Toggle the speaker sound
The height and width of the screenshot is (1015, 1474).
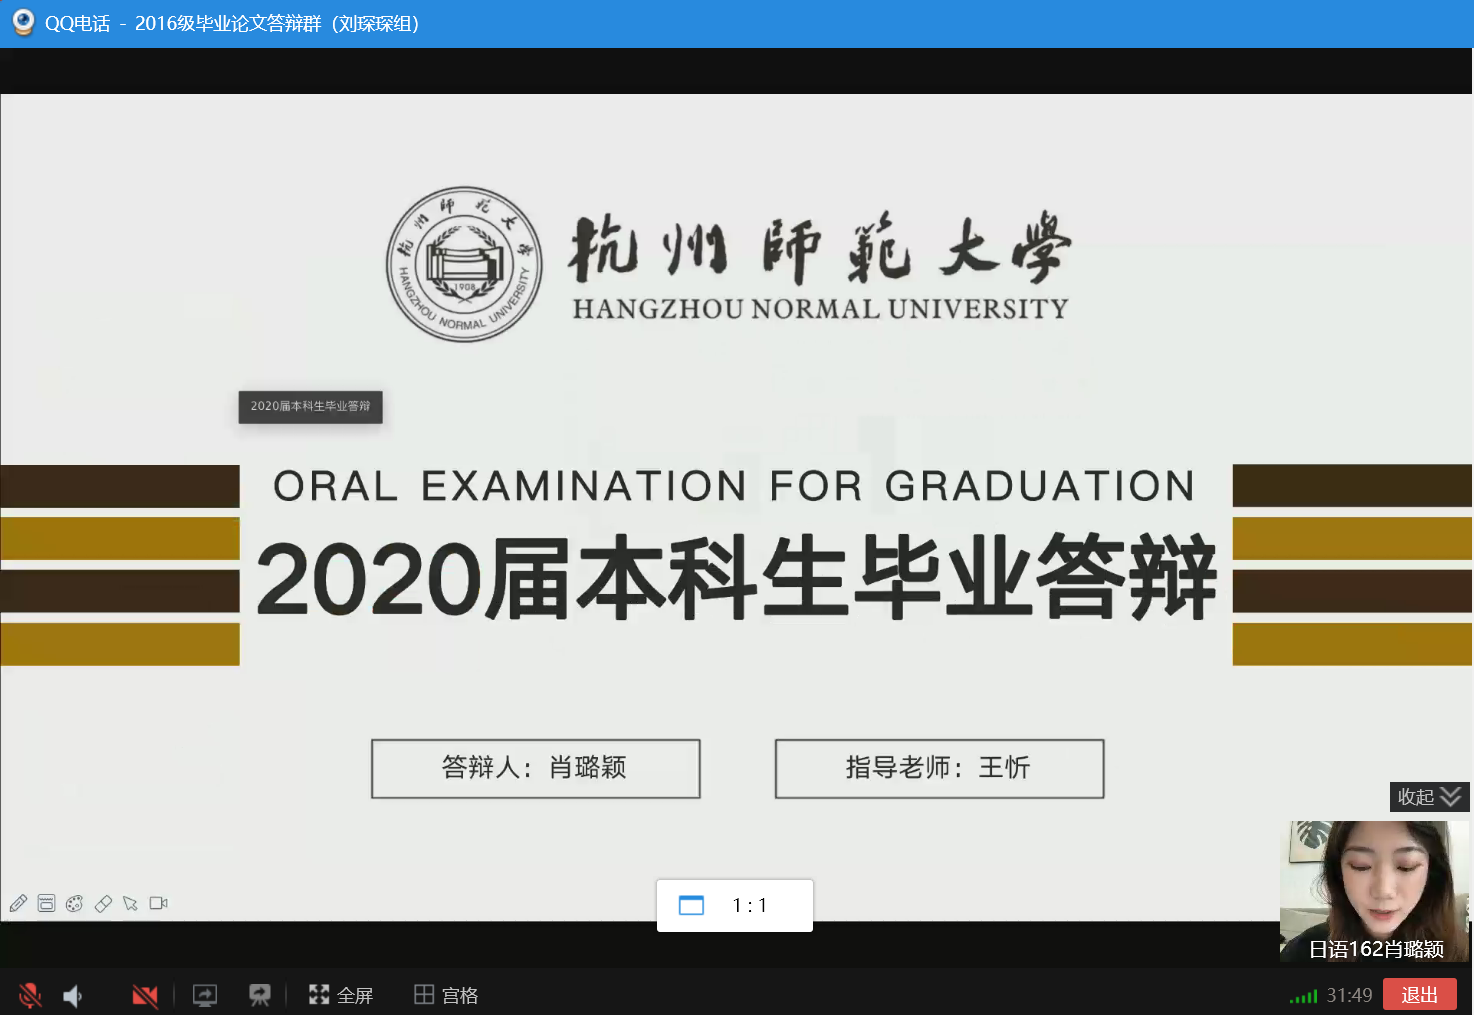click(x=73, y=996)
